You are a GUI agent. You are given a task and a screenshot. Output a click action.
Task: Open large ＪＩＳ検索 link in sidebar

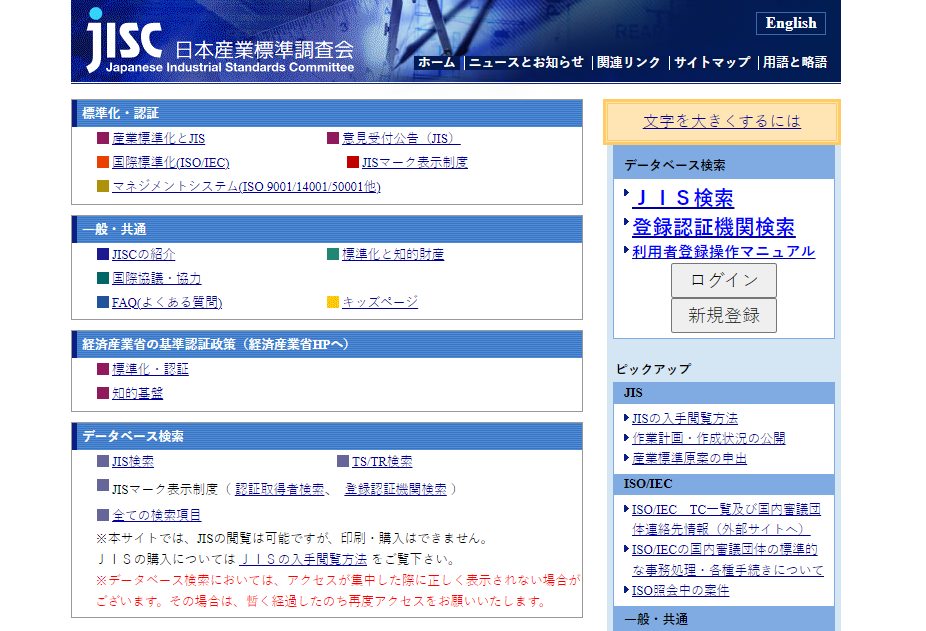(x=683, y=199)
